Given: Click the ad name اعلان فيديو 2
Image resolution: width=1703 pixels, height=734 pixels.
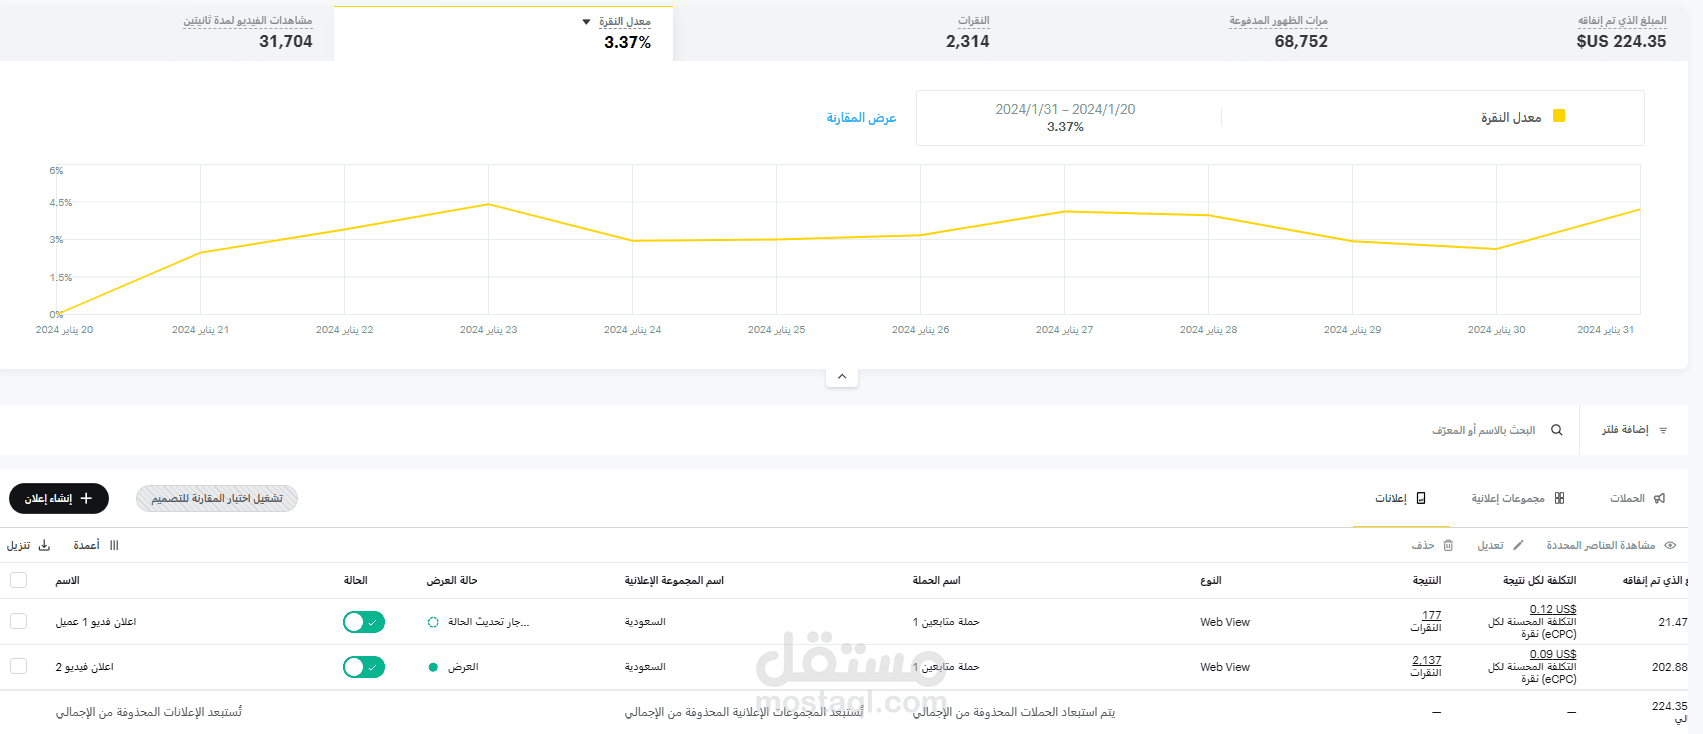Looking at the screenshot, I should [x=84, y=667].
